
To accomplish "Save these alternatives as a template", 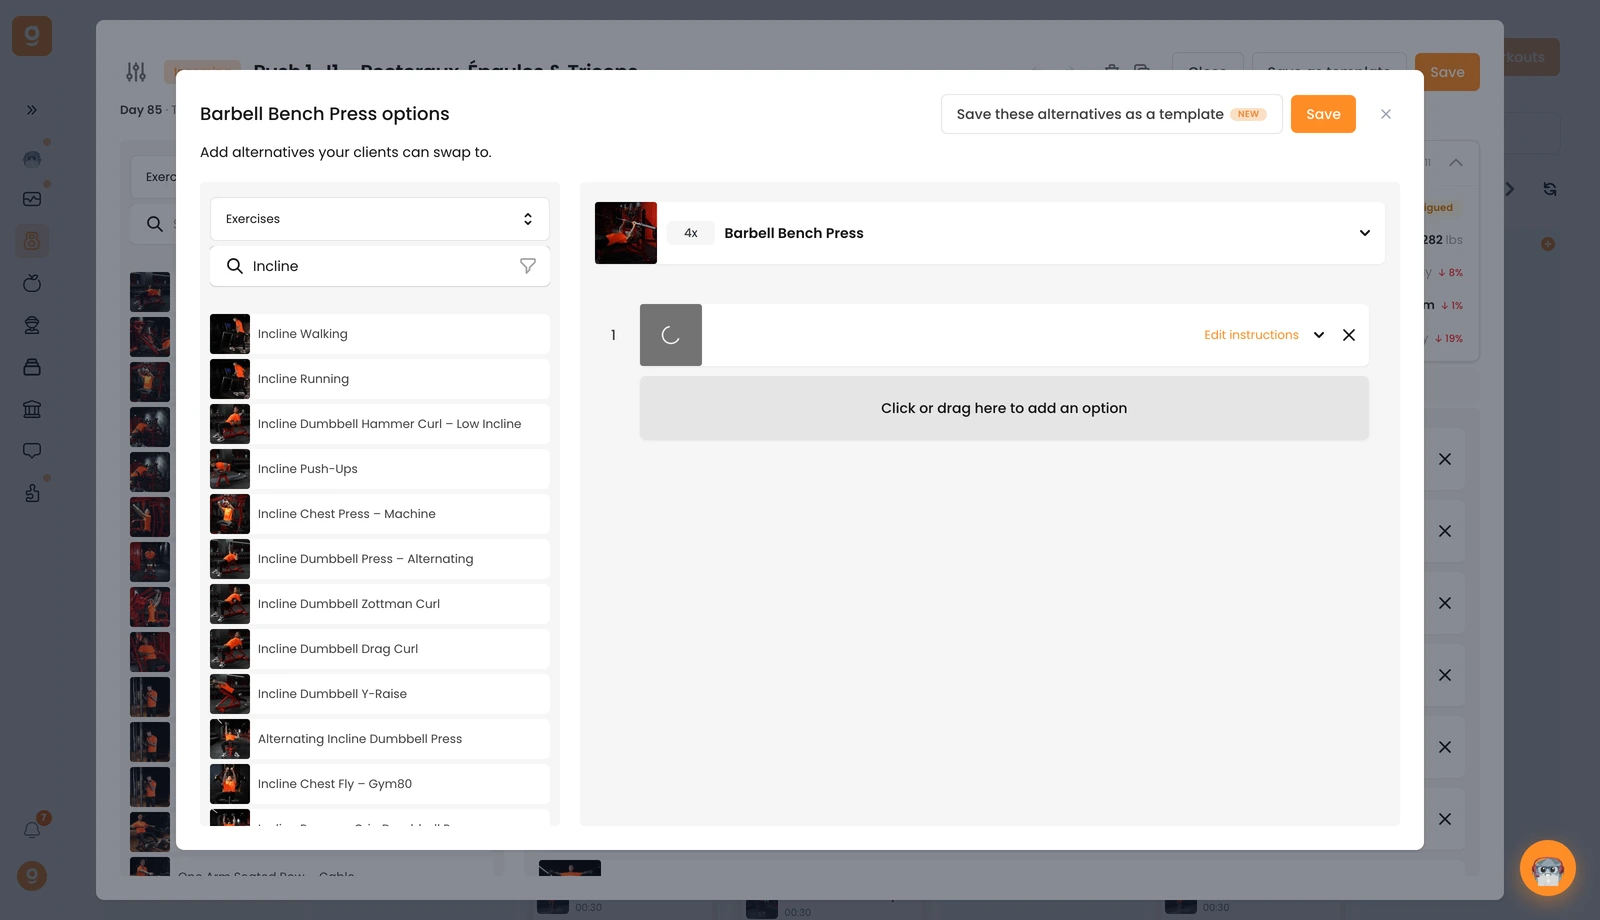I will tap(1111, 114).
